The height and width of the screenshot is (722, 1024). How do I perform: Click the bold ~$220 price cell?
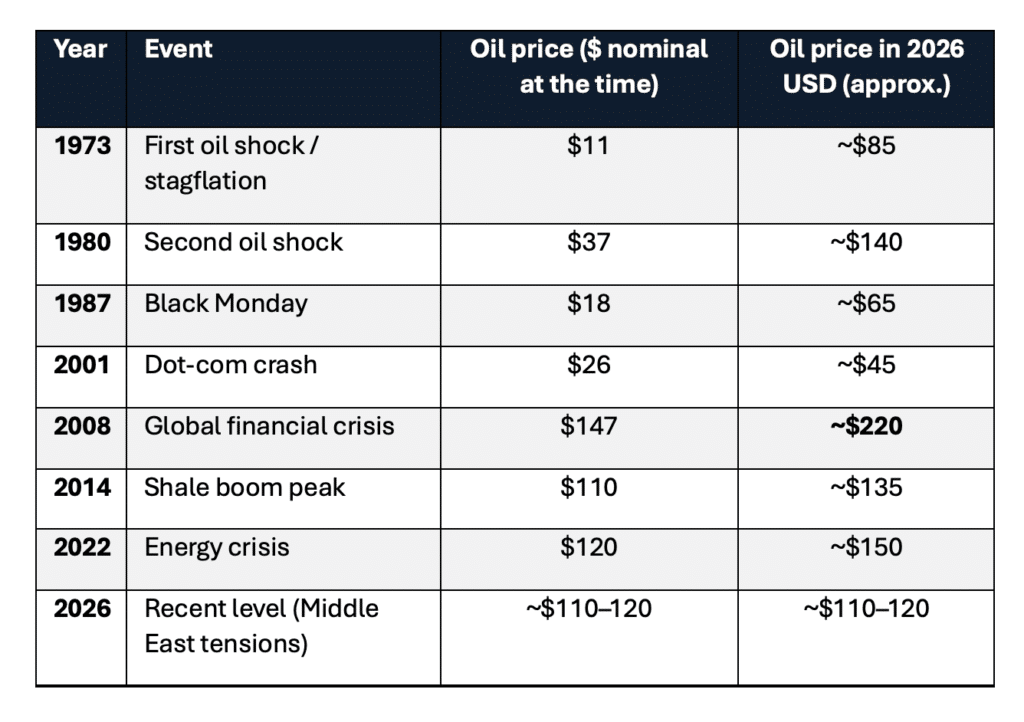[x=866, y=426]
